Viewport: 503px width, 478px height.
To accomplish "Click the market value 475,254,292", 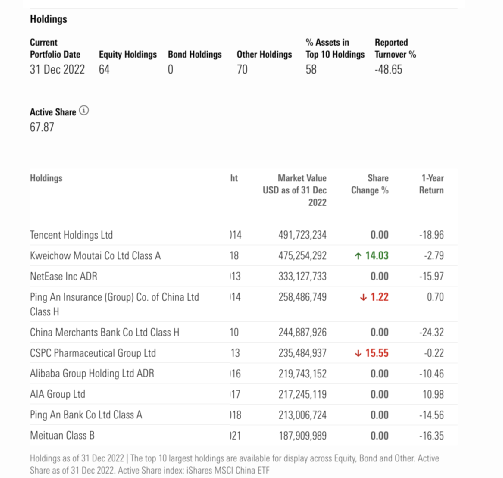I will coord(302,256).
